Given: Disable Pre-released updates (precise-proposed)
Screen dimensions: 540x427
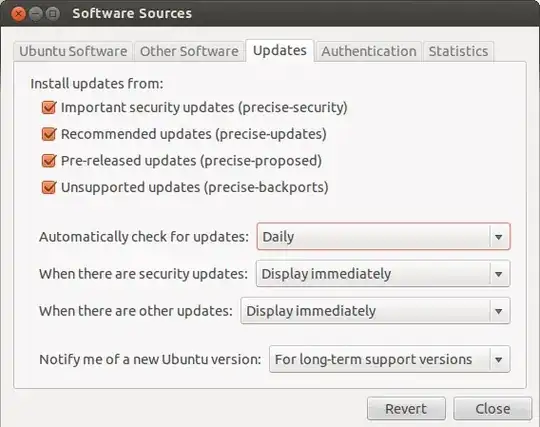Looking at the screenshot, I should click(49, 161).
